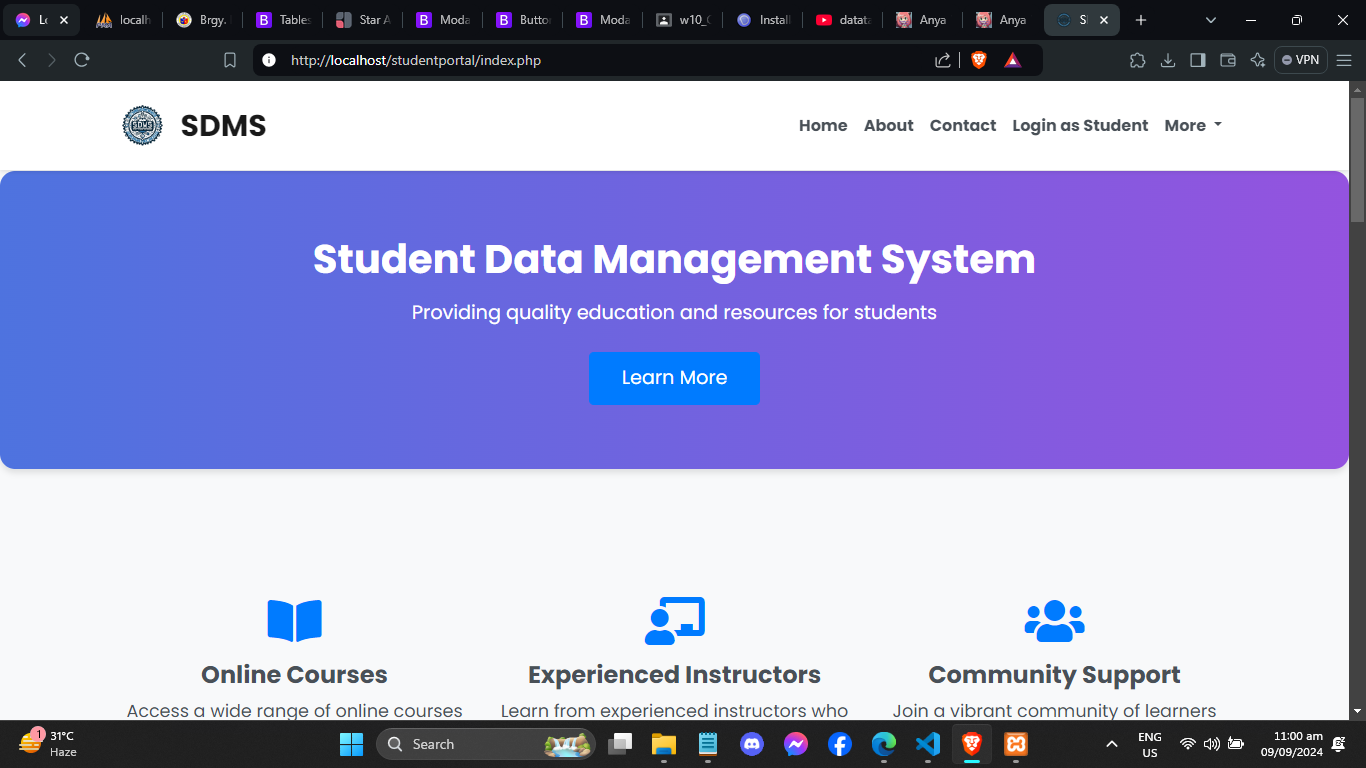This screenshot has height=768, width=1366.
Task: Switch to the datata YouTube tab
Action: pos(842,20)
